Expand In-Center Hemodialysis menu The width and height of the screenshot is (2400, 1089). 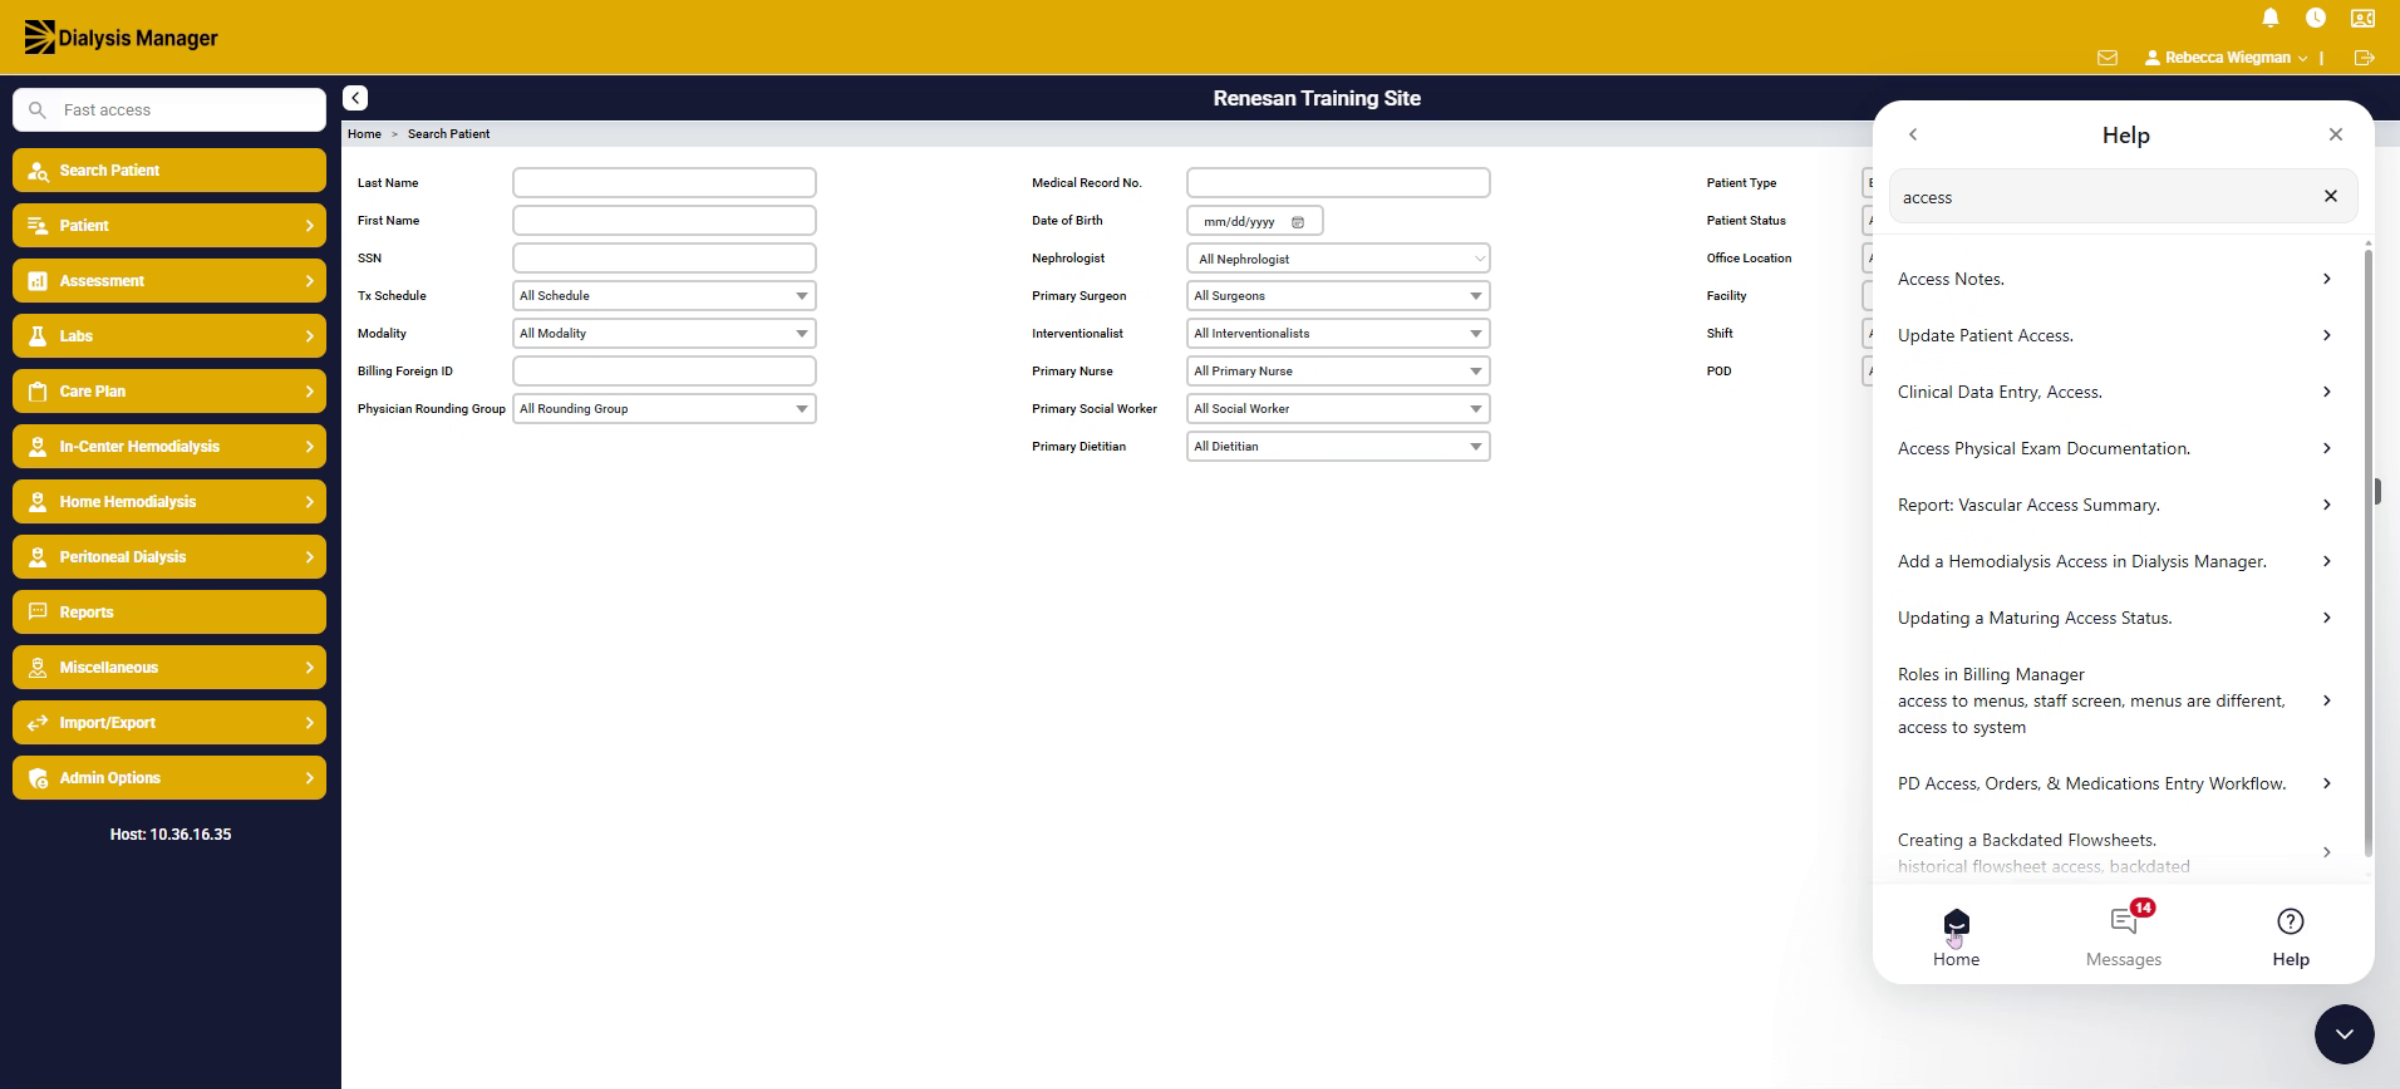tap(169, 446)
